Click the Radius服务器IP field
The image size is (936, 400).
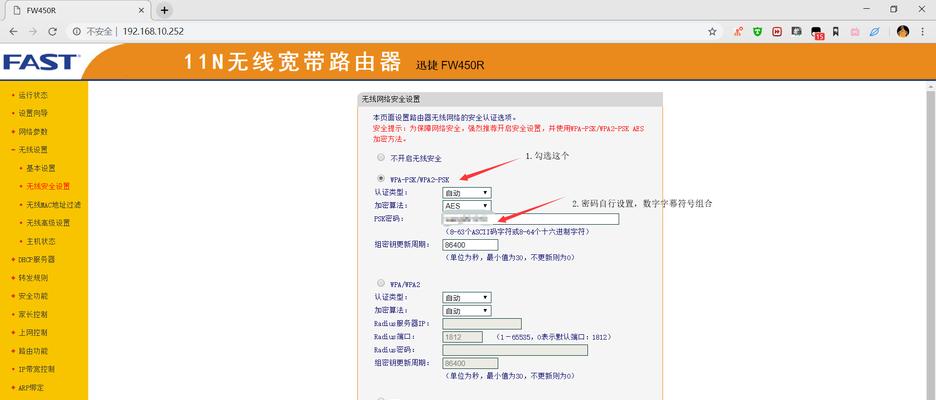point(482,324)
